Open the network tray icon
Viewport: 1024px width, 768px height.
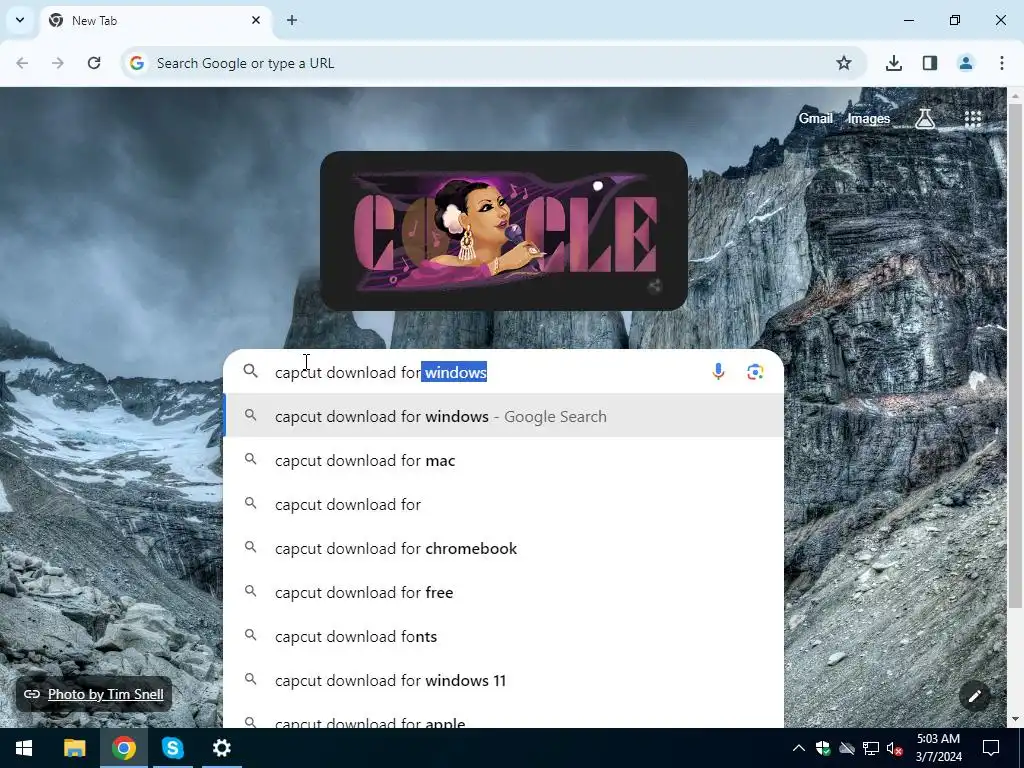(871, 748)
